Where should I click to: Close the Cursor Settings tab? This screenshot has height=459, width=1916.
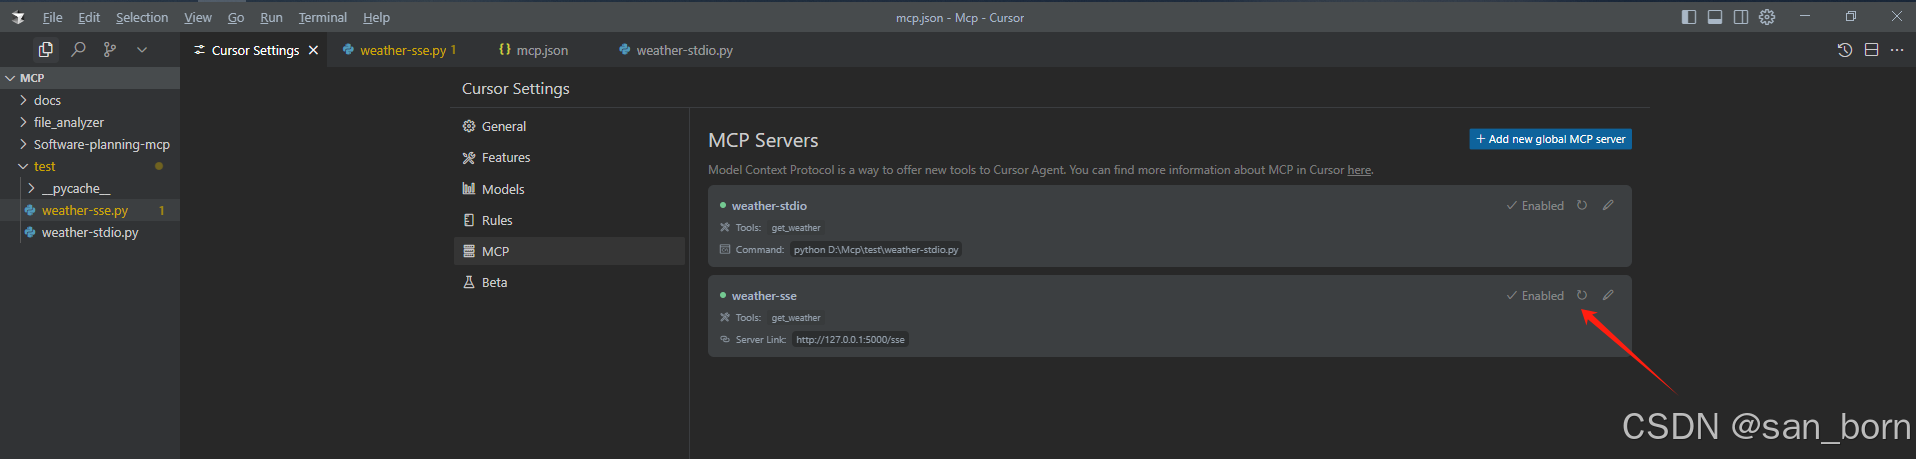coord(313,50)
